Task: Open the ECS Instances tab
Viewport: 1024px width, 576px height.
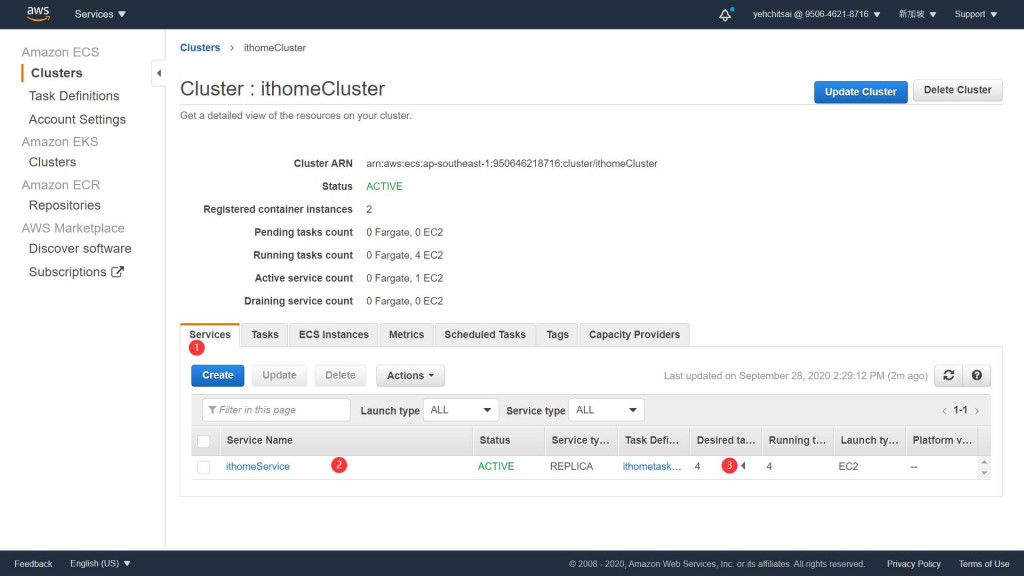Action: tap(334, 334)
